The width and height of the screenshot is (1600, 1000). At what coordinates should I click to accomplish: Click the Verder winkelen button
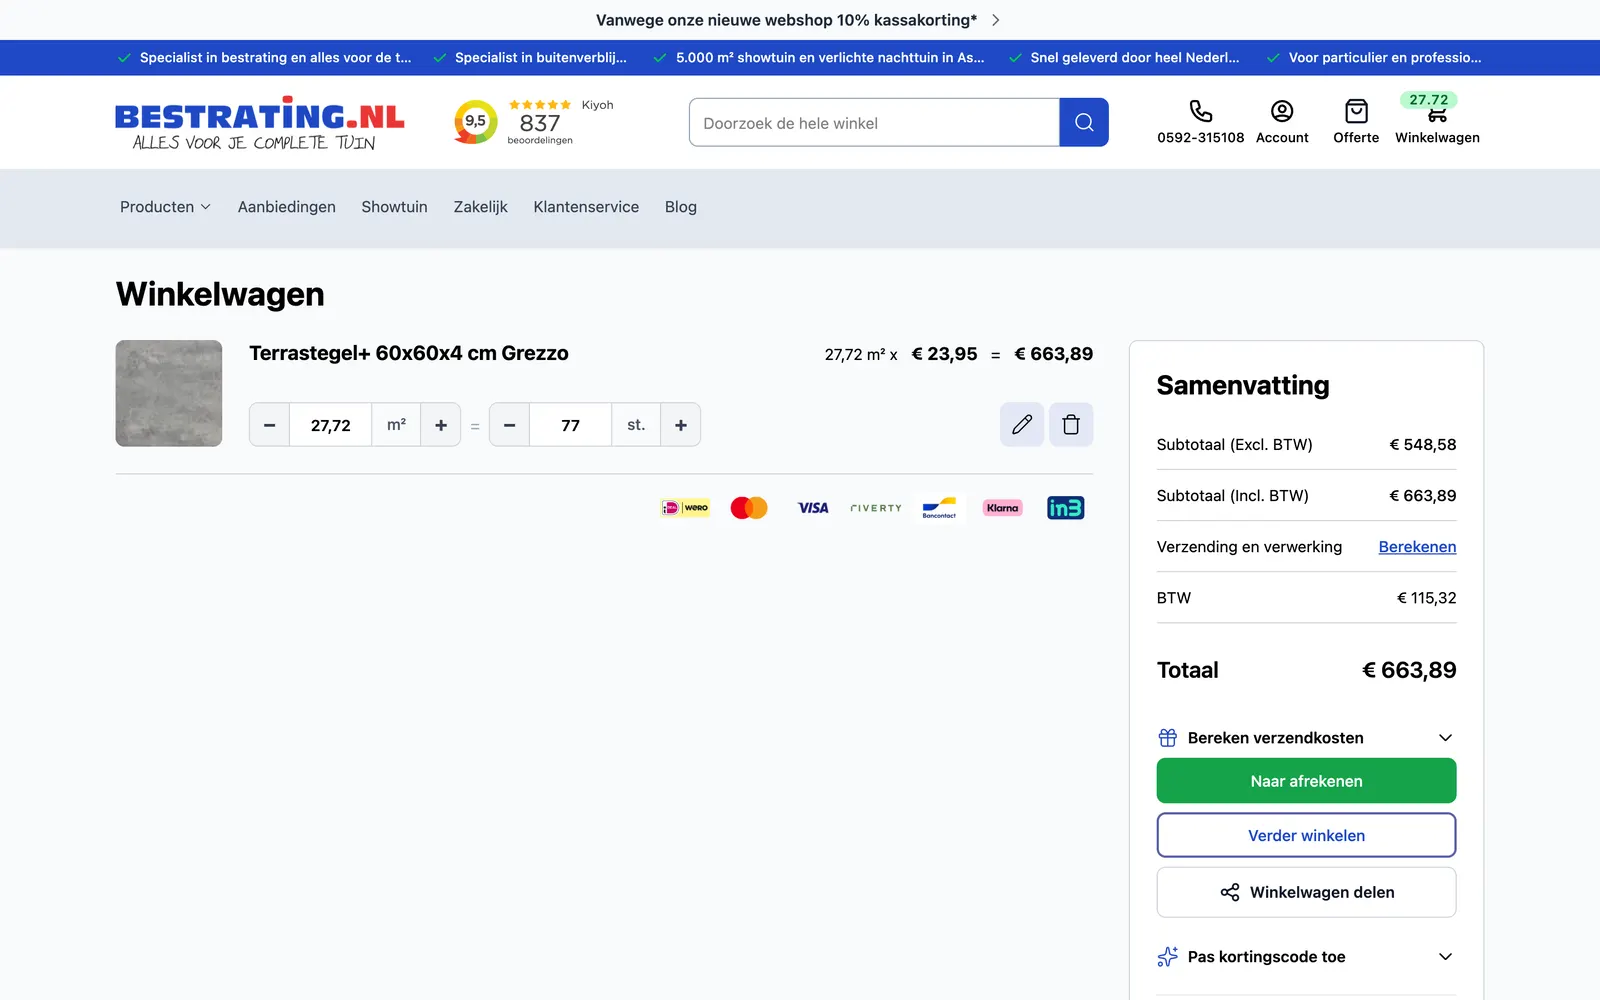point(1306,835)
